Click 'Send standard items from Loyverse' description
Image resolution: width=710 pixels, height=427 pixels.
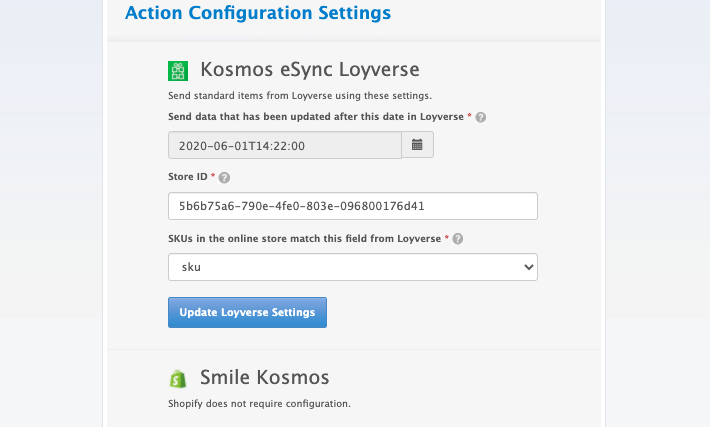pos(300,96)
